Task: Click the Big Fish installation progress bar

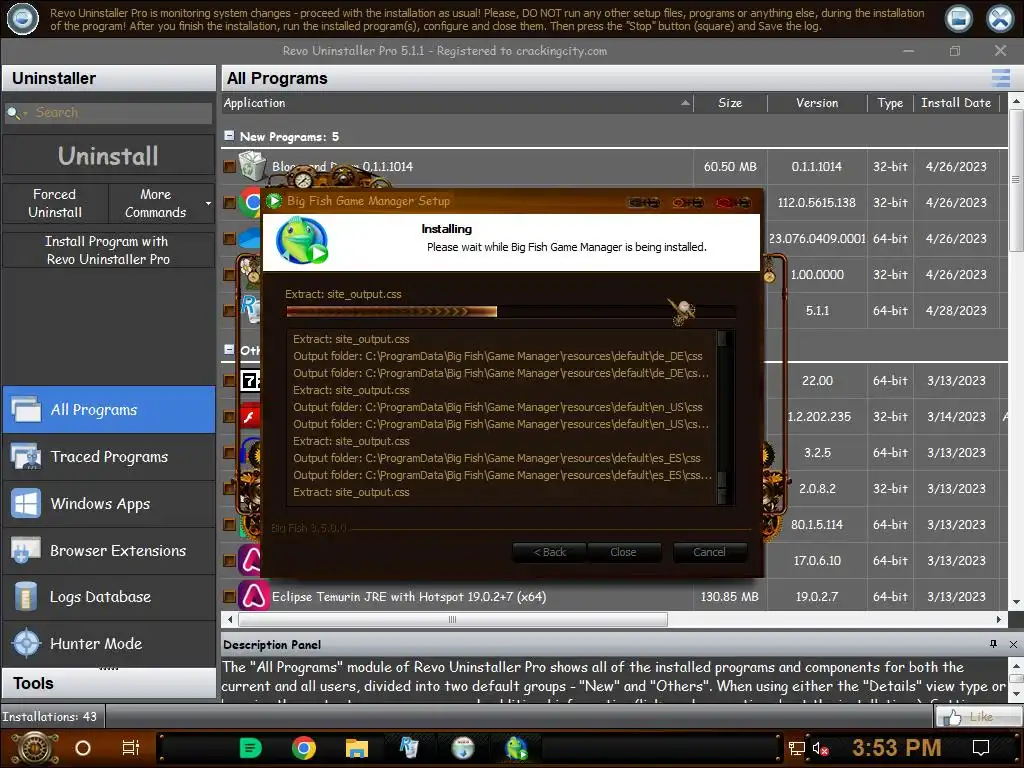Action: point(511,312)
